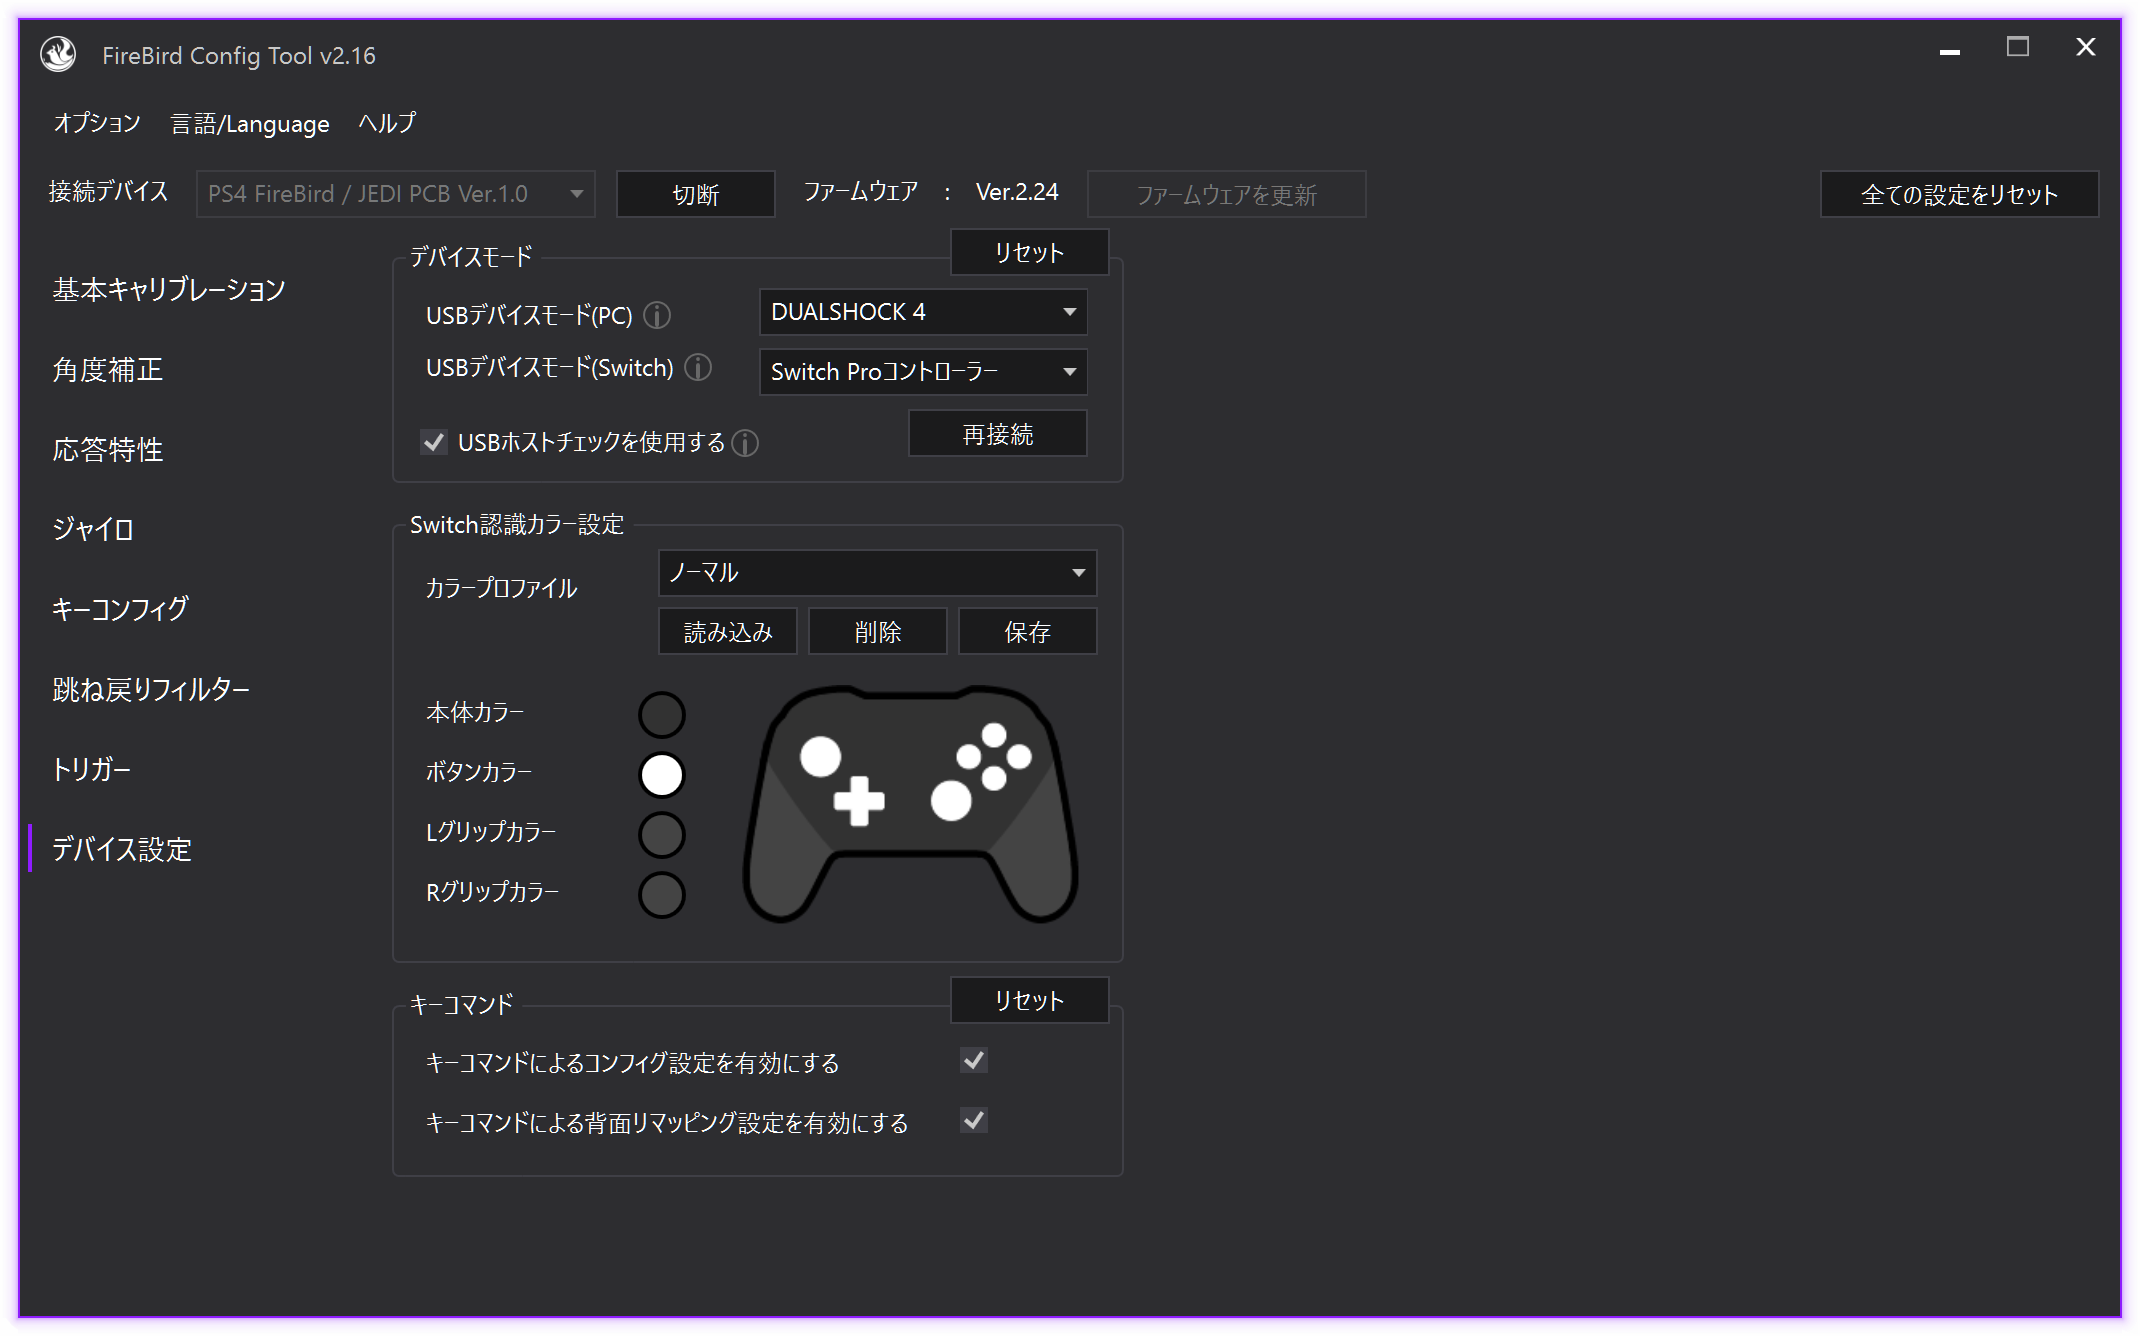Image resolution: width=2140 pixels, height=1336 pixels.
Task: Disable the USBホストチェックを使用する checkbox
Action: point(433,442)
